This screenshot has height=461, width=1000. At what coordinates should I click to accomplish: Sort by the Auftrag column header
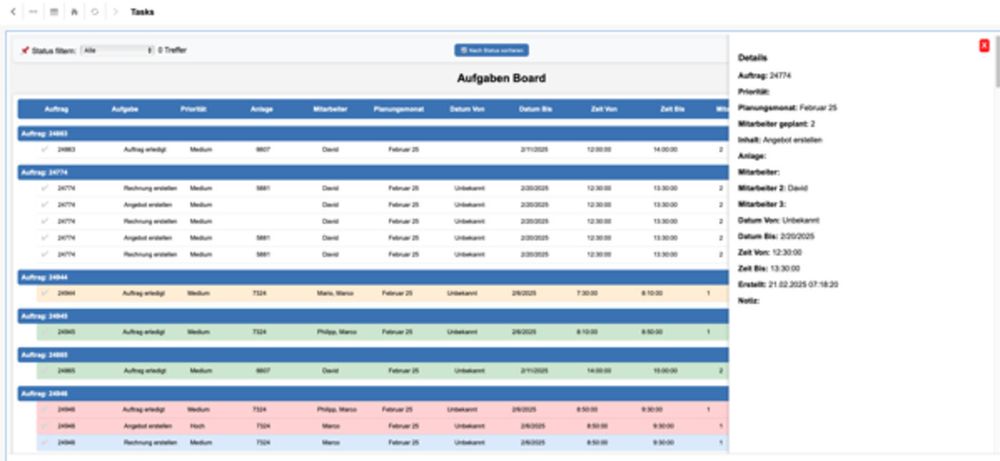tap(56, 109)
